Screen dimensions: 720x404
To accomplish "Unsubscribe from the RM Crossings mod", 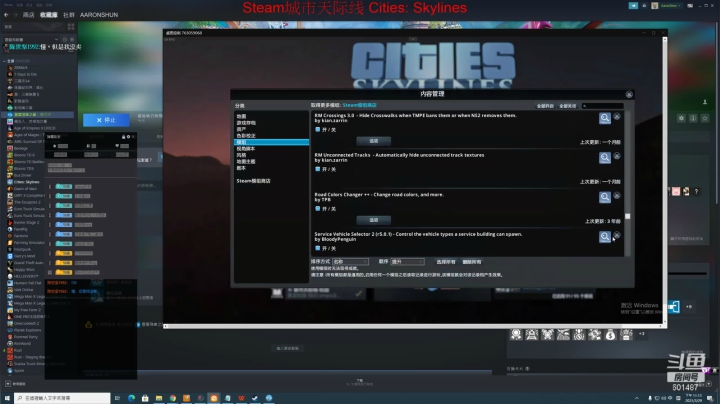I will coord(617,117).
